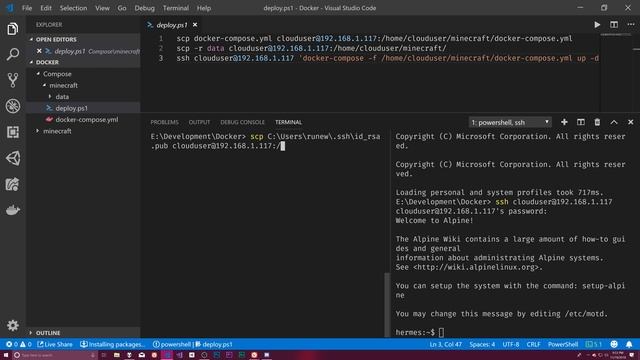Open the Docker whale view in activity bar

tap(13, 210)
